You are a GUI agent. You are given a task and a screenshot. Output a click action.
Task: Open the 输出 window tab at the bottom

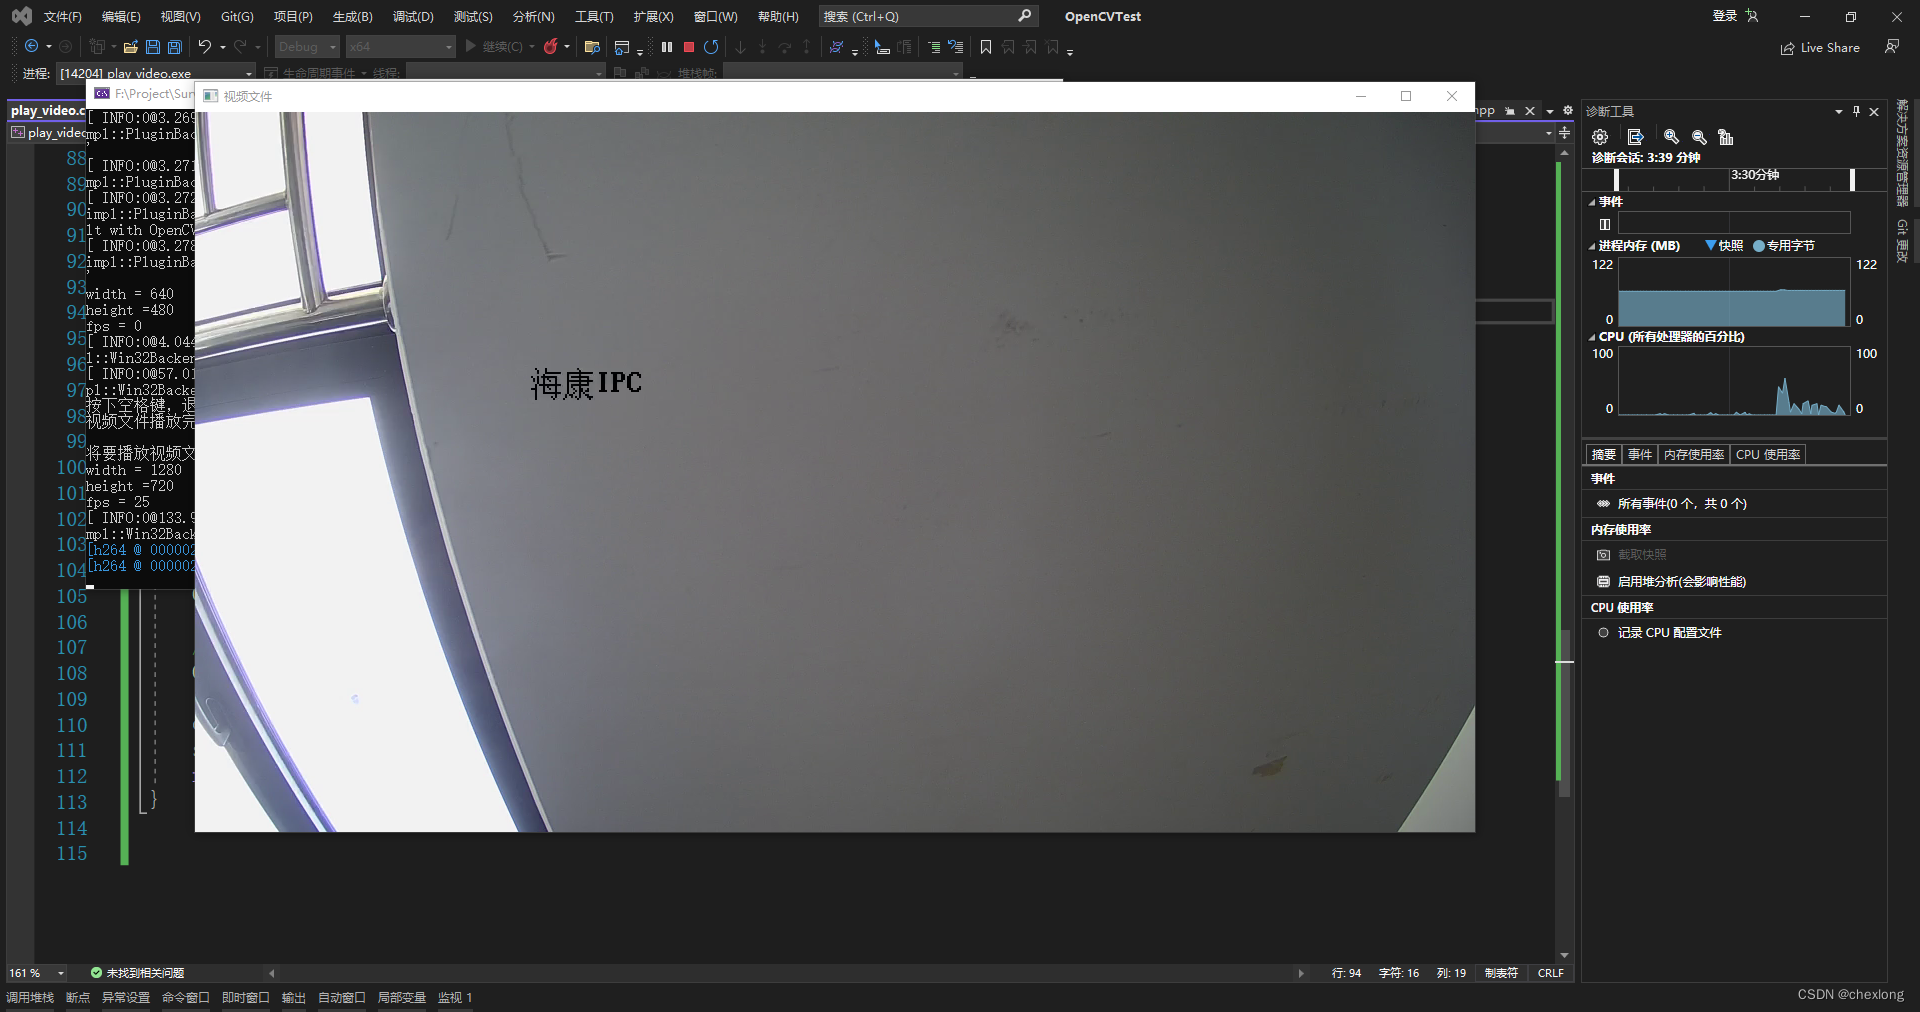(x=293, y=998)
